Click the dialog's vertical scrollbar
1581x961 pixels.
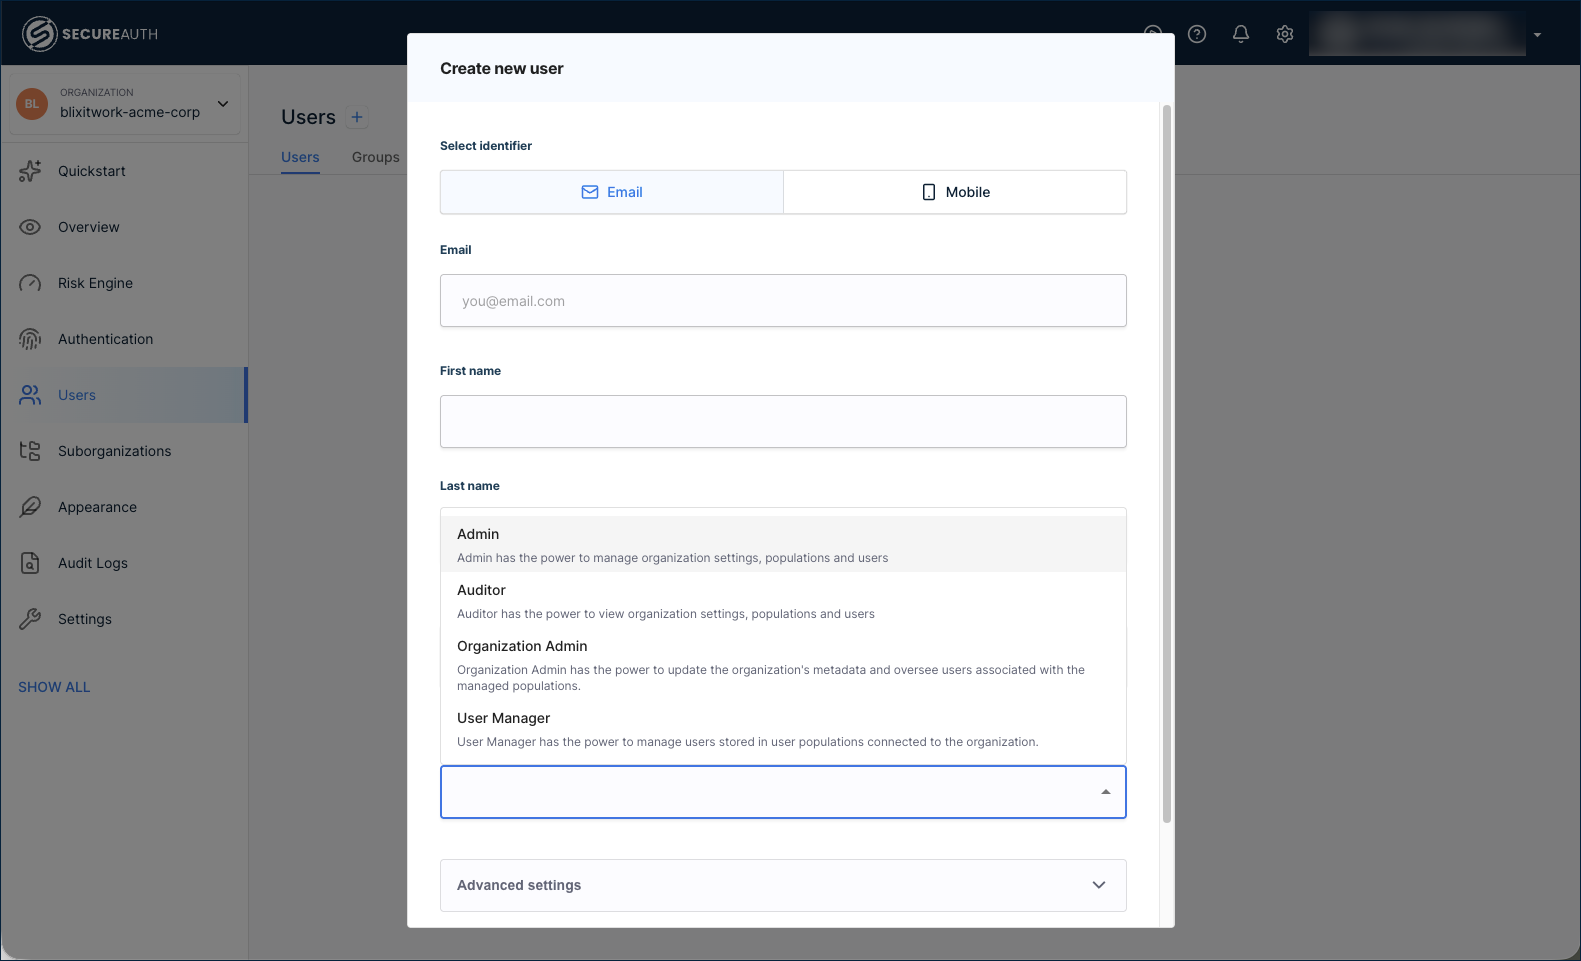tap(1166, 463)
